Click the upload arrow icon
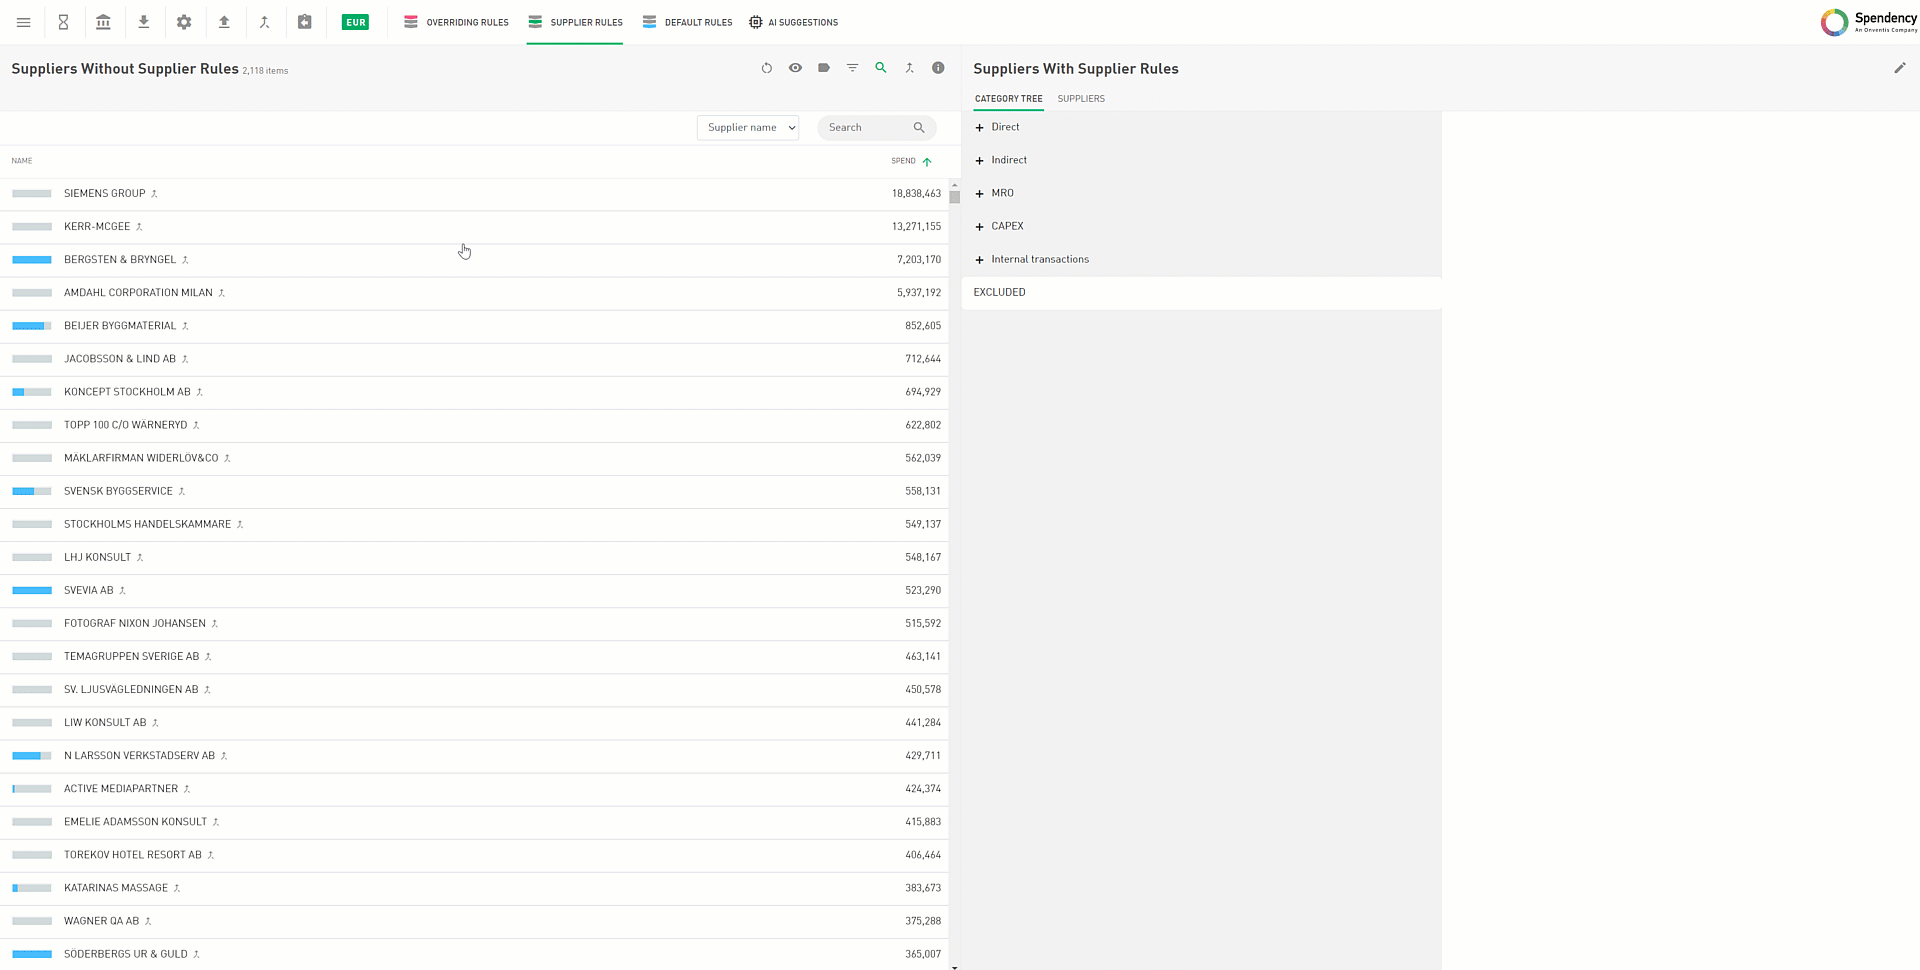 [x=224, y=22]
